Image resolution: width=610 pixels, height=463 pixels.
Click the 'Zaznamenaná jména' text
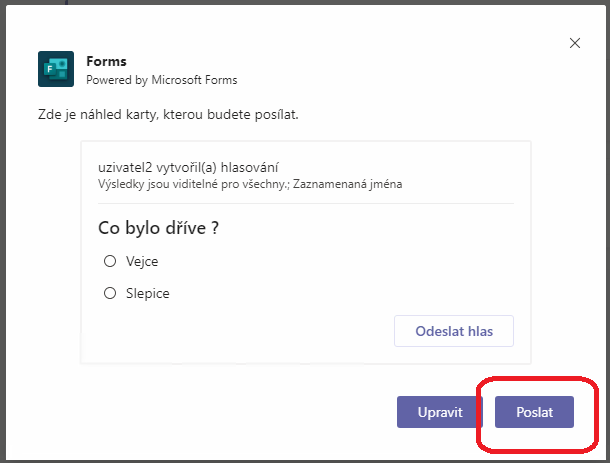(347, 184)
